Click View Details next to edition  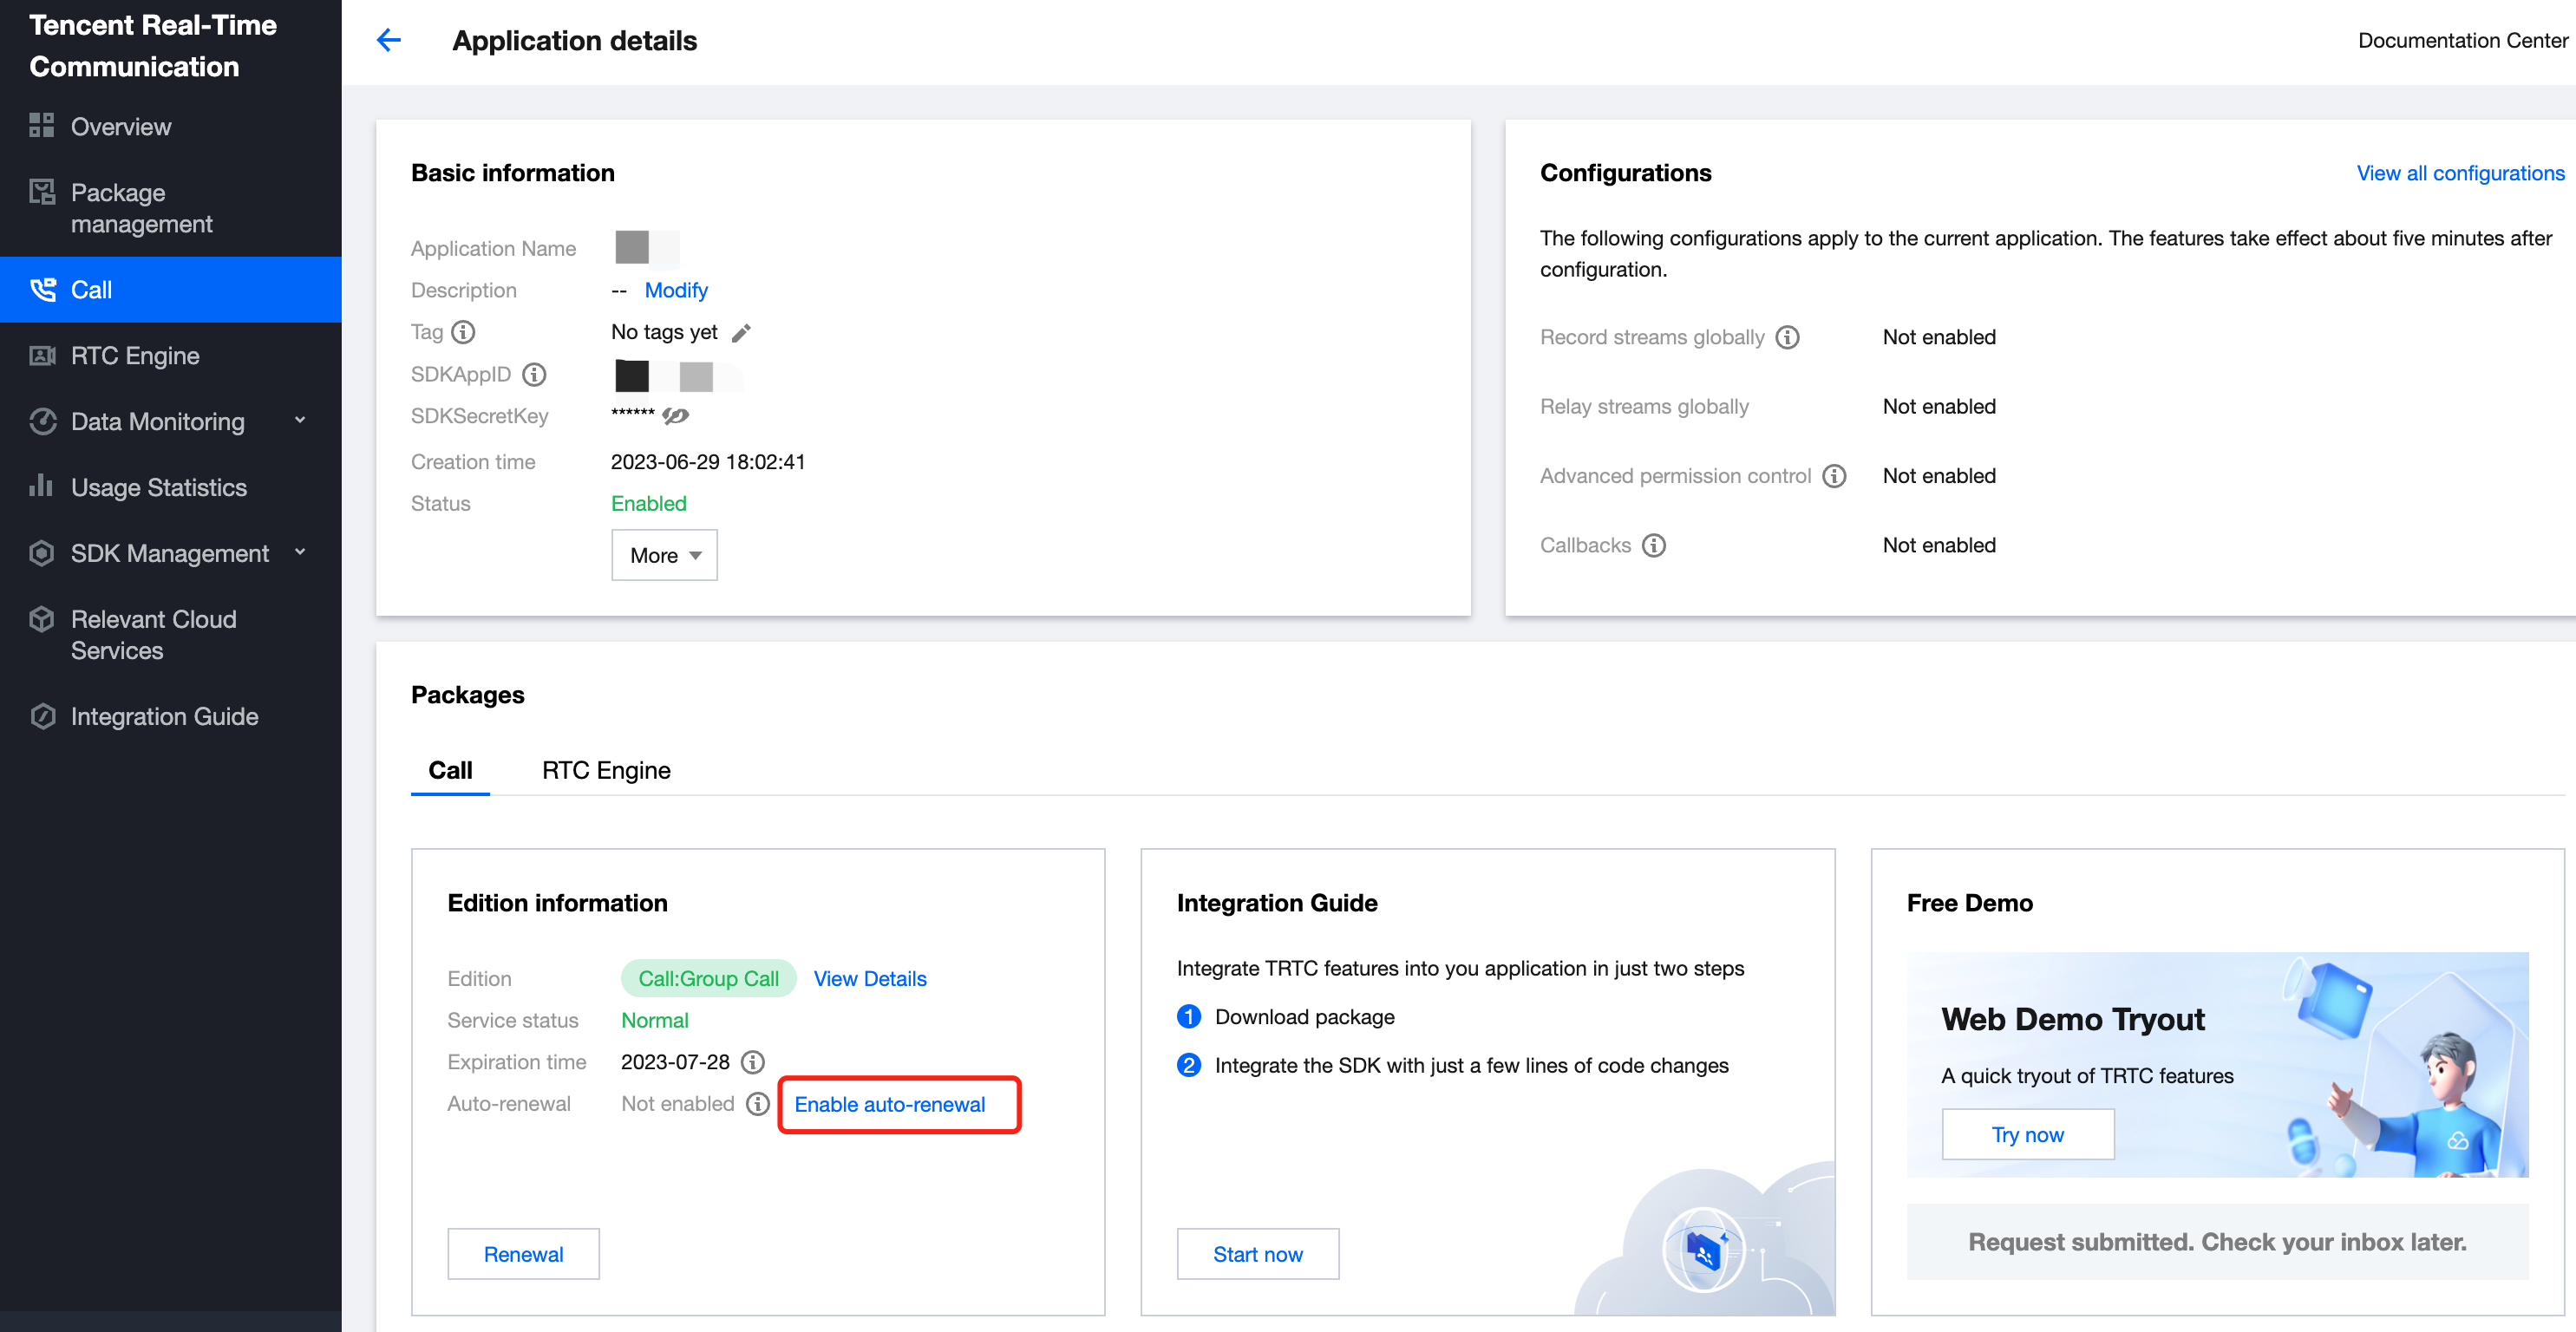[x=870, y=979]
